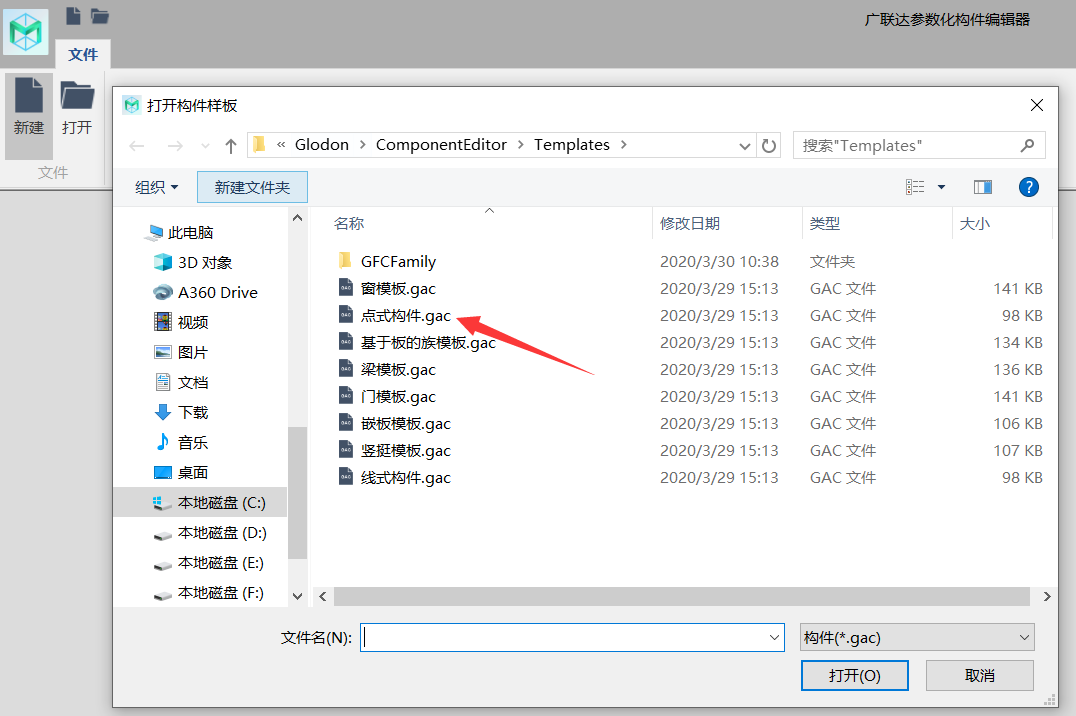The image size is (1076, 716).
Task: Click the horizontal scrollbar right arrow
Action: [1046, 597]
